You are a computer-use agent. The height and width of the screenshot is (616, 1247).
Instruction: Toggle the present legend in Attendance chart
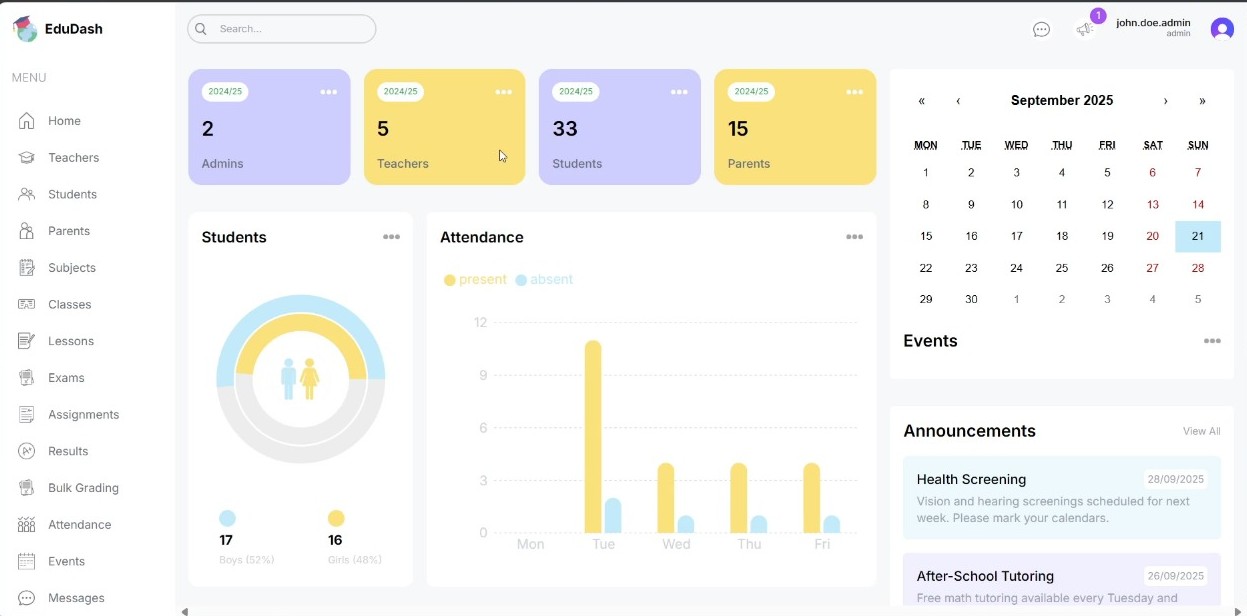(476, 280)
